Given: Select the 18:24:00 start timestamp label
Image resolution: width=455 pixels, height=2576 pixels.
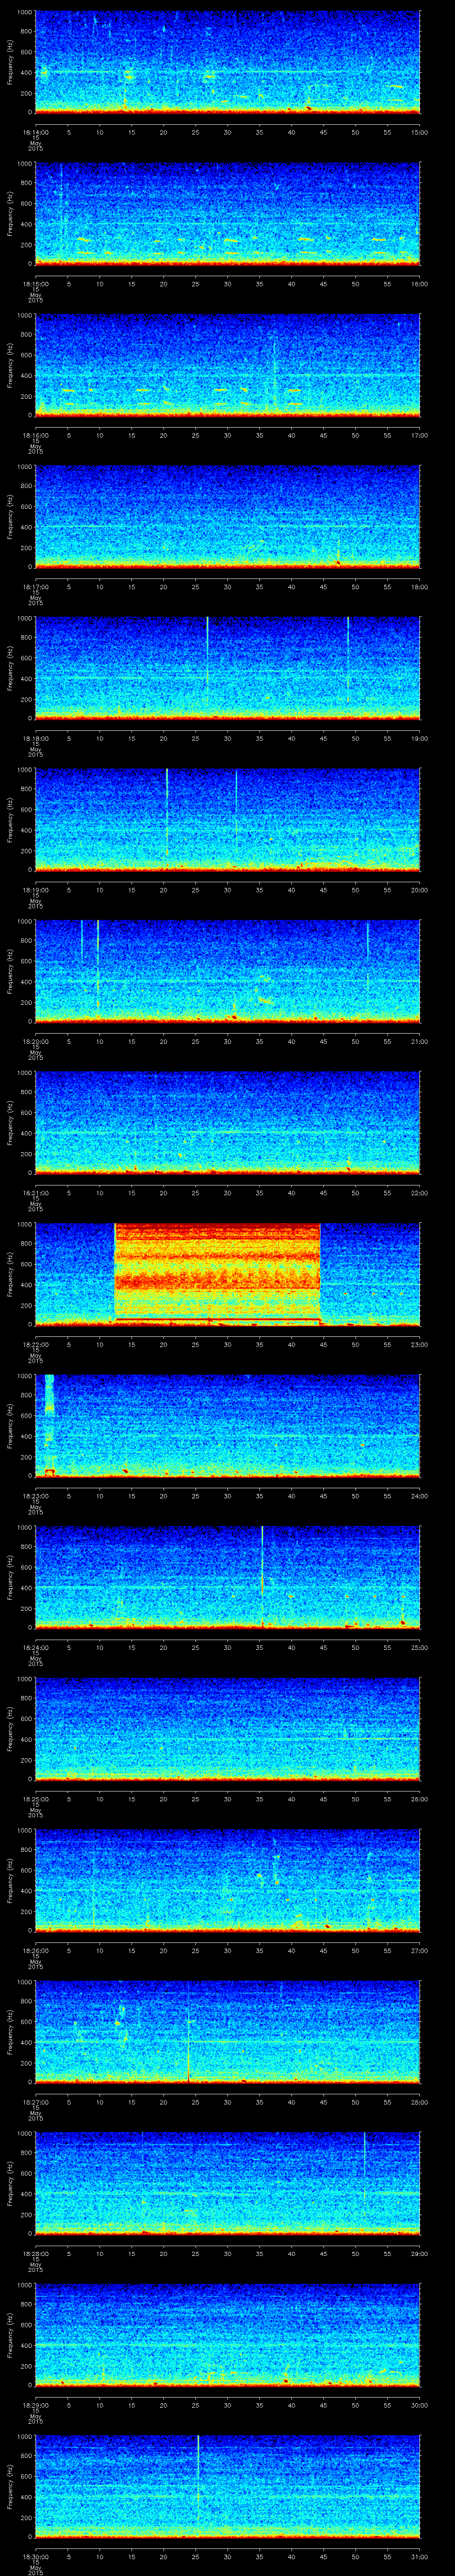Looking at the screenshot, I should [x=35, y=1647].
